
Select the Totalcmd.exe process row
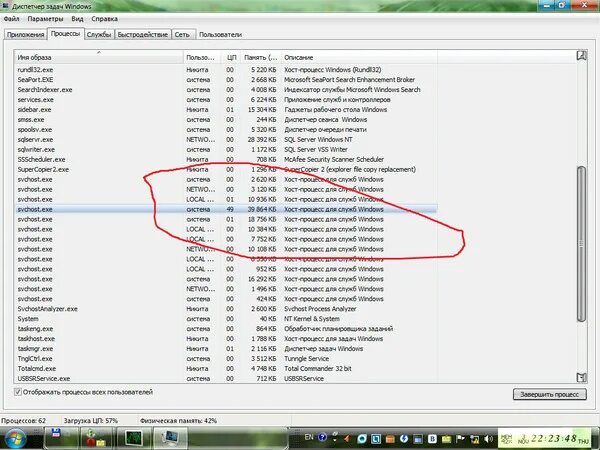[x=226, y=368]
